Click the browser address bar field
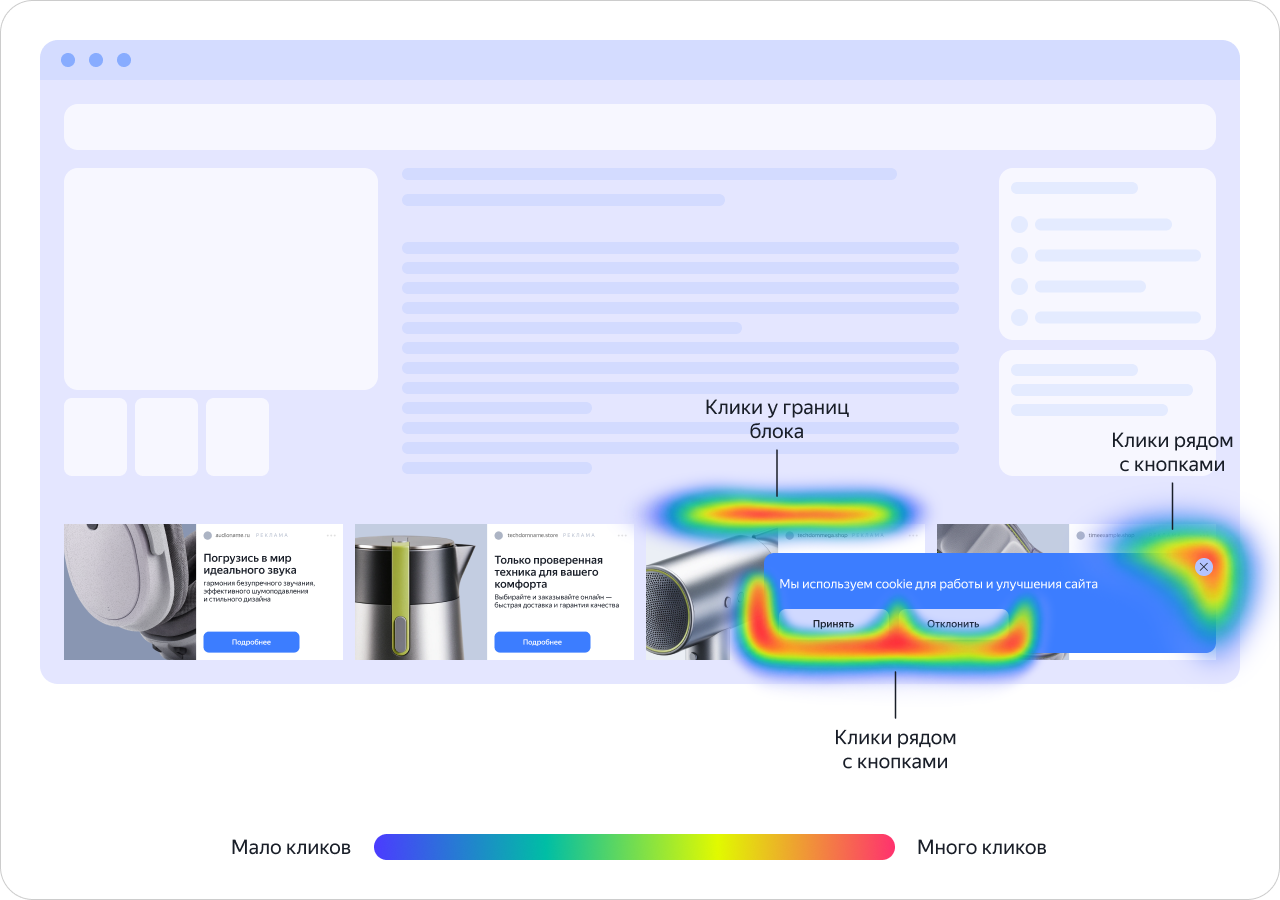 (640, 127)
